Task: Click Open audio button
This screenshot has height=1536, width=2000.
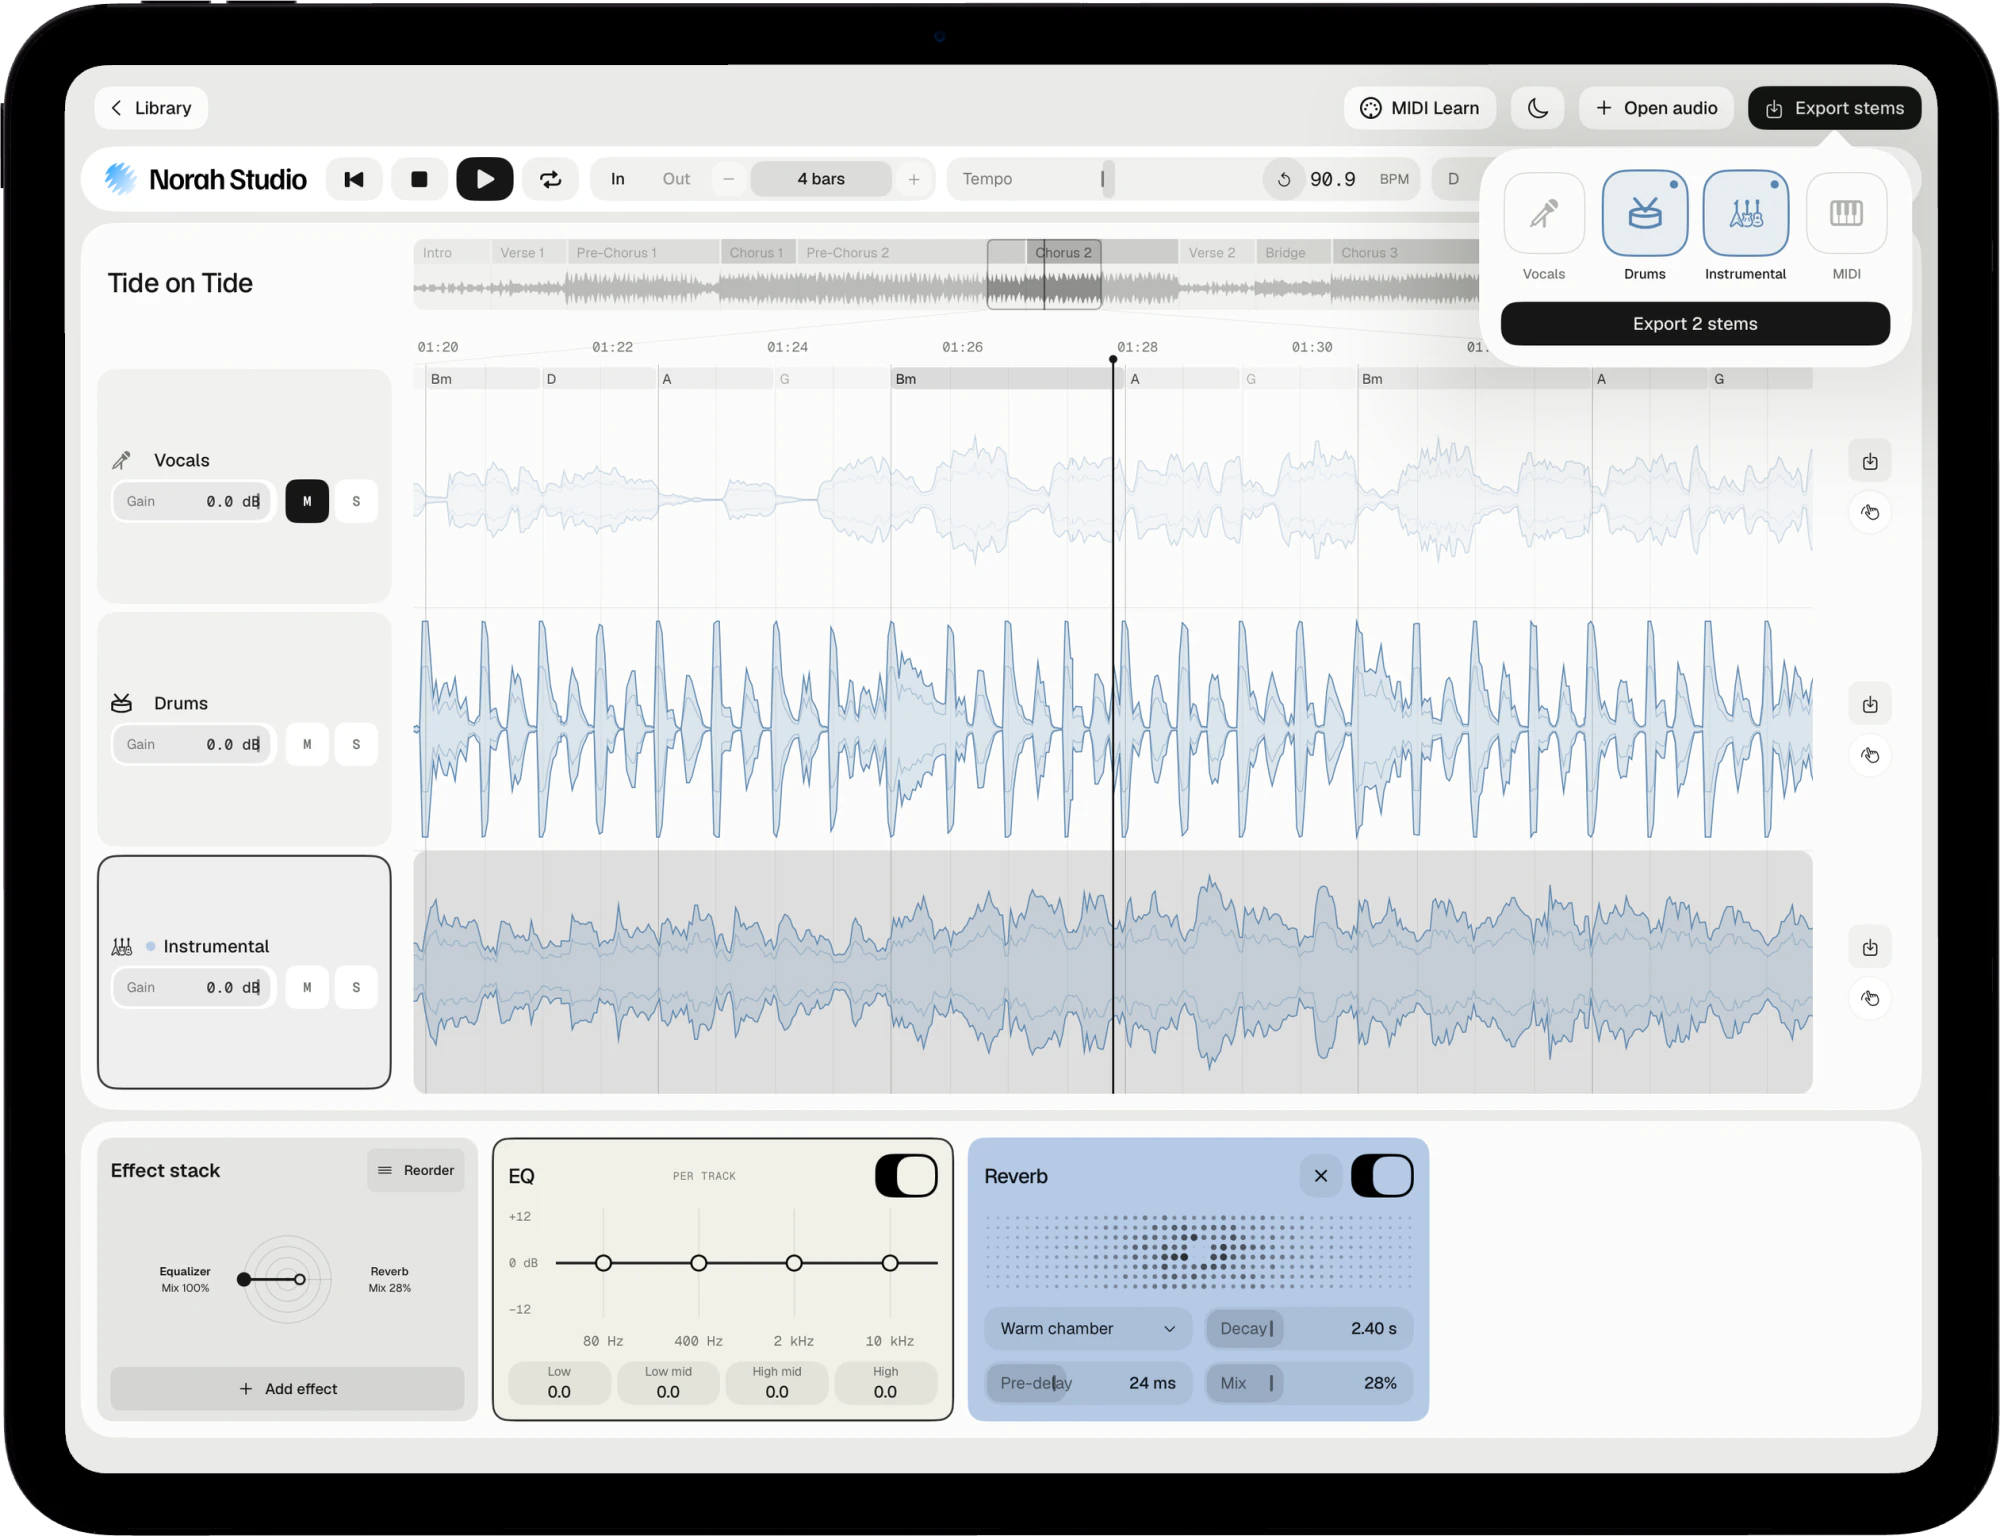Action: (1656, 108)
